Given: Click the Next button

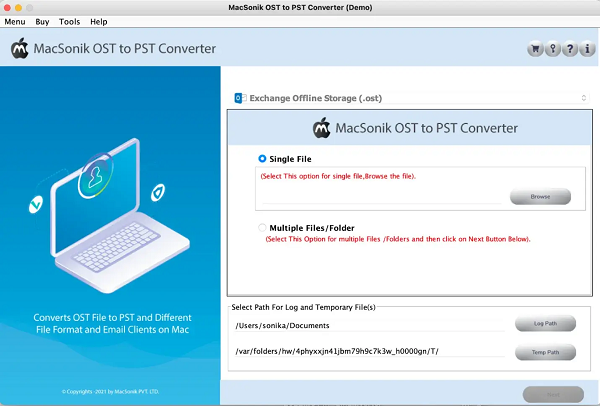Looking at the screenshot, I should 553,394.
